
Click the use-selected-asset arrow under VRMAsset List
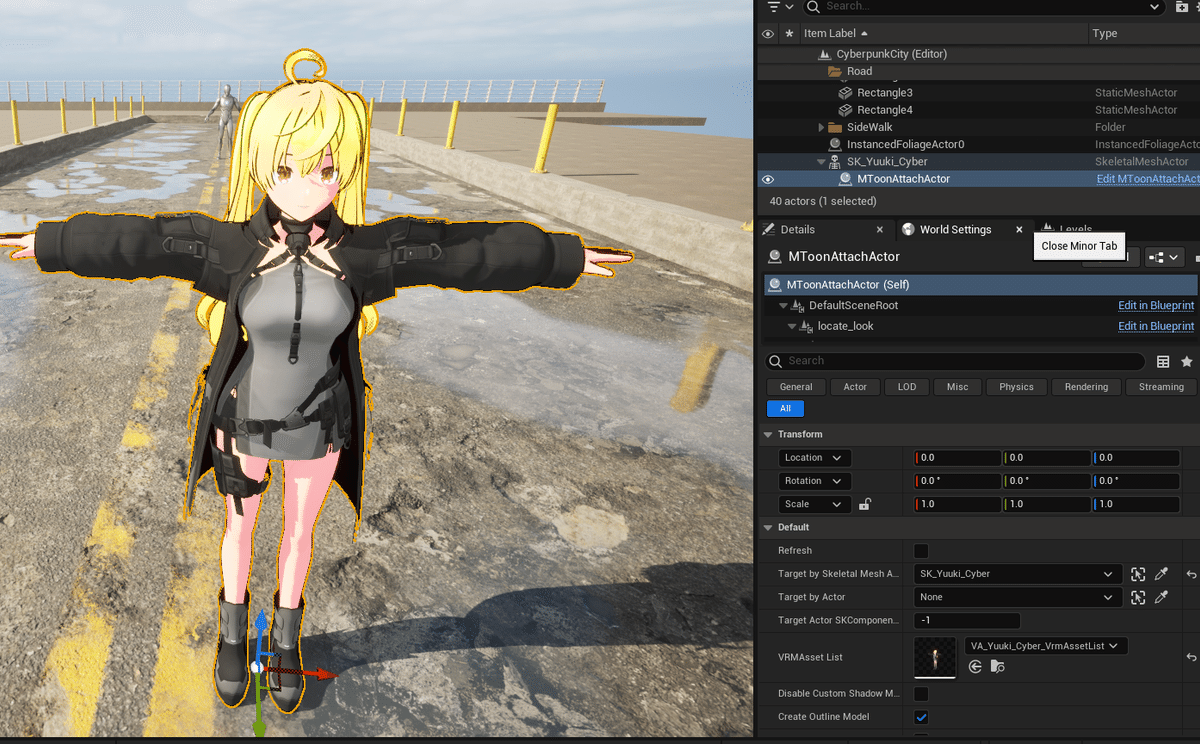[975, 666]
